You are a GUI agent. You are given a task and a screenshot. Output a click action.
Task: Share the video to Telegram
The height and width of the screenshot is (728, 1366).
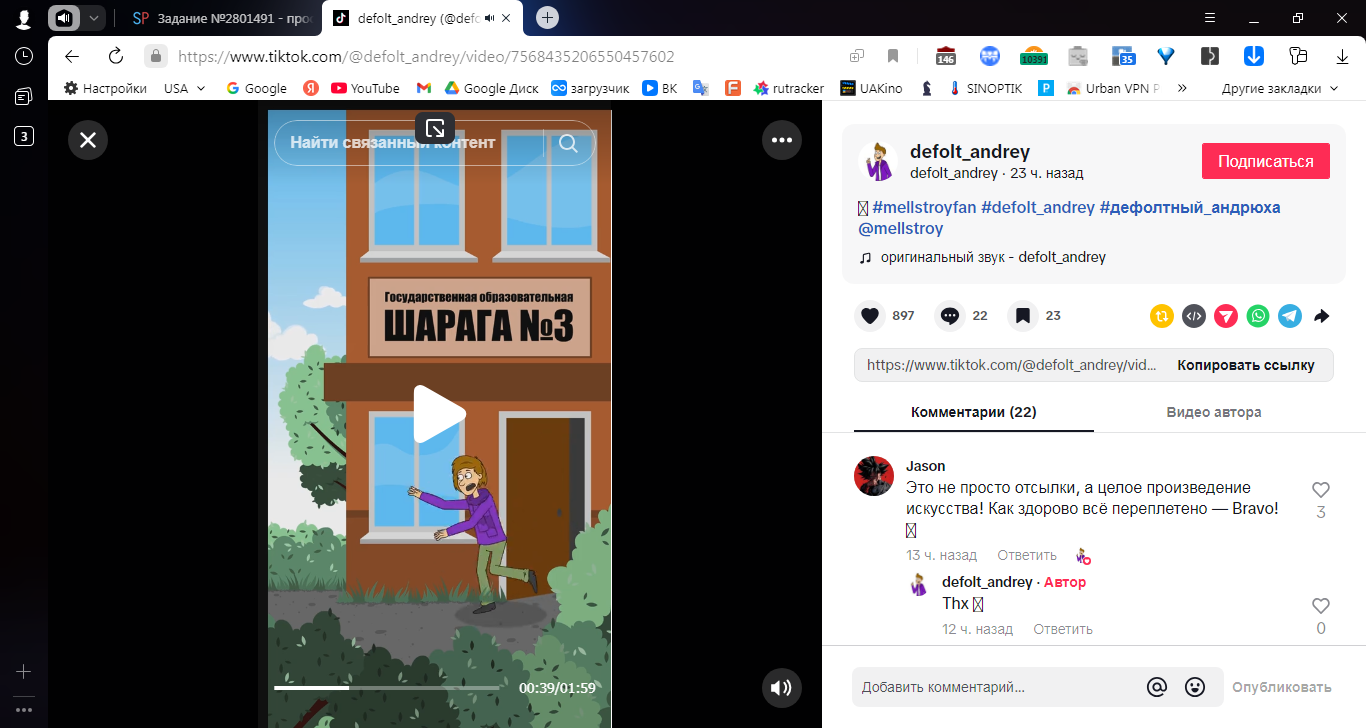tap(1290, 316)
